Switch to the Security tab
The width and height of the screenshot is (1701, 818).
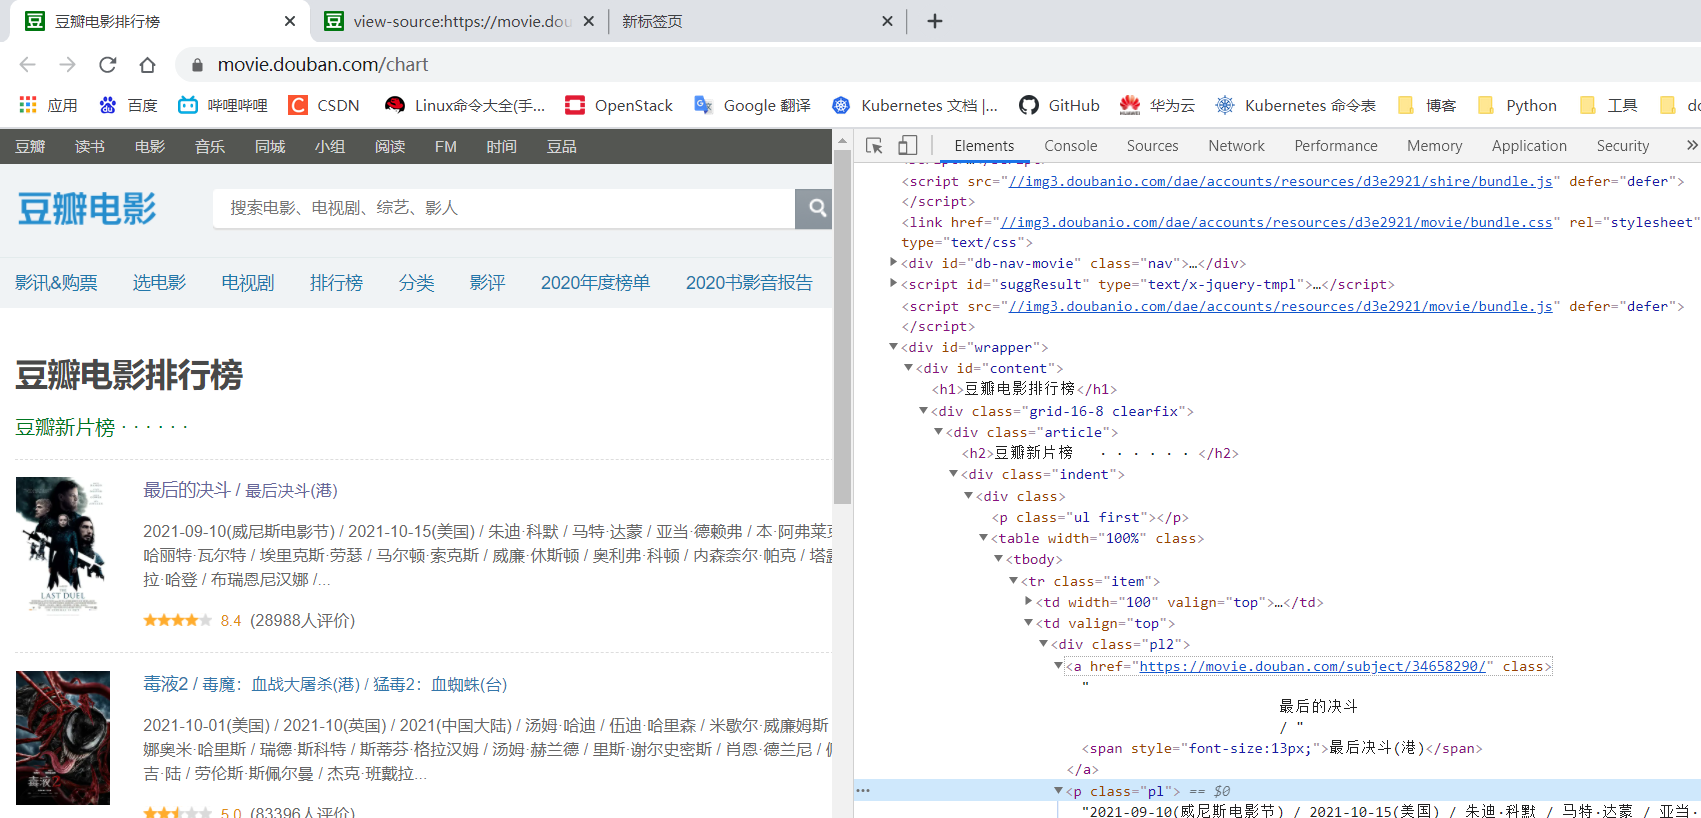click(1622, 146)
